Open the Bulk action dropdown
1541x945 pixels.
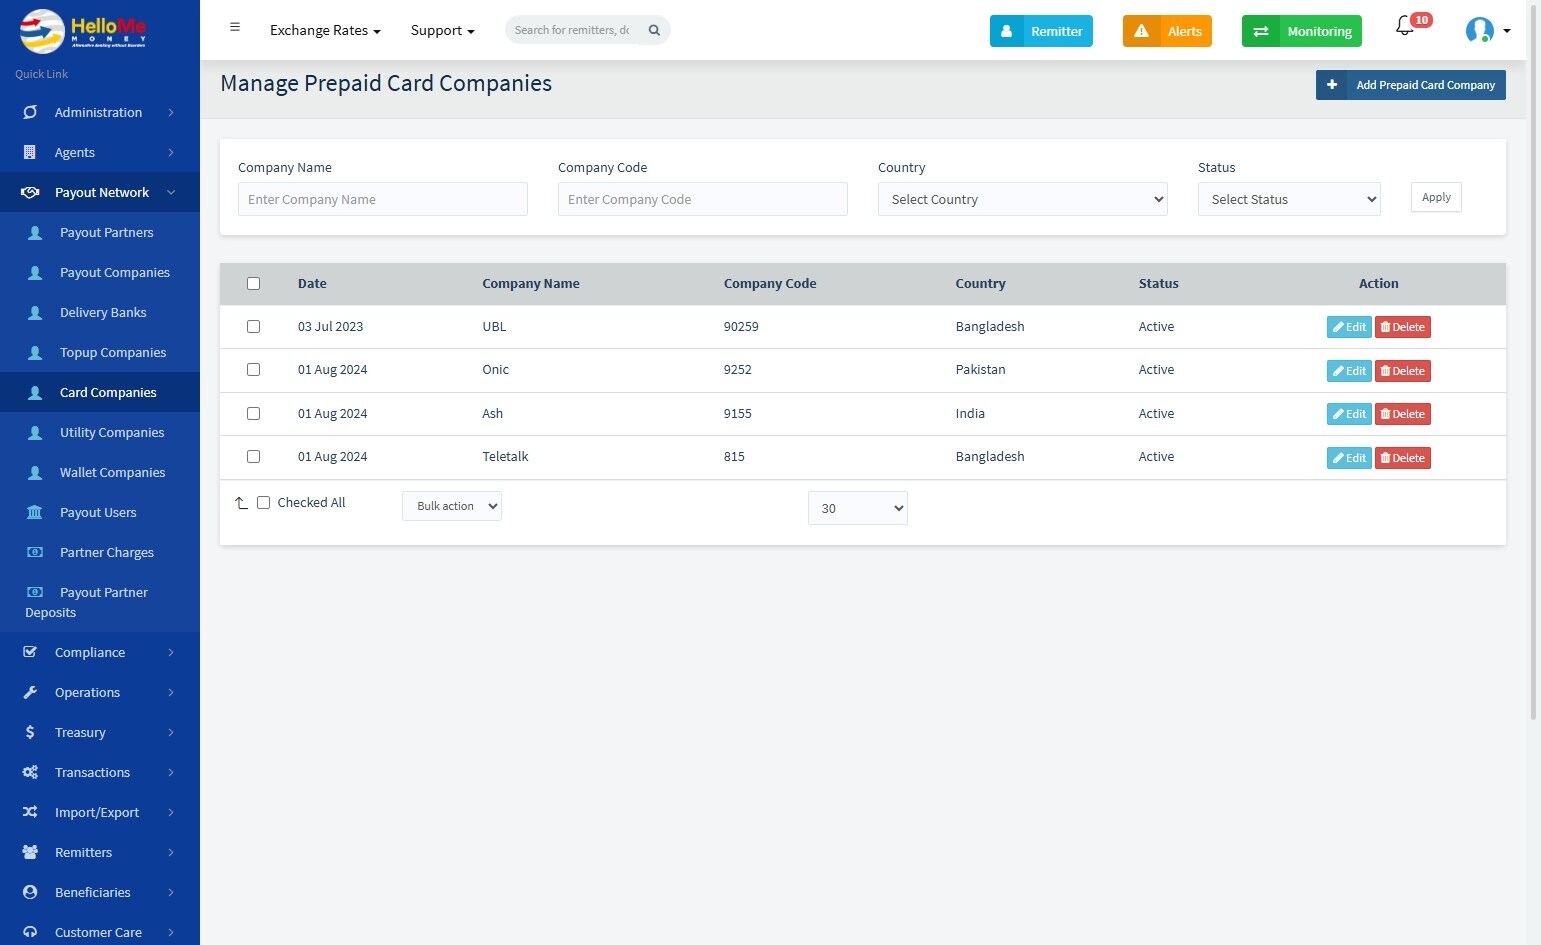pyautogui.click(x=452, y=506)
